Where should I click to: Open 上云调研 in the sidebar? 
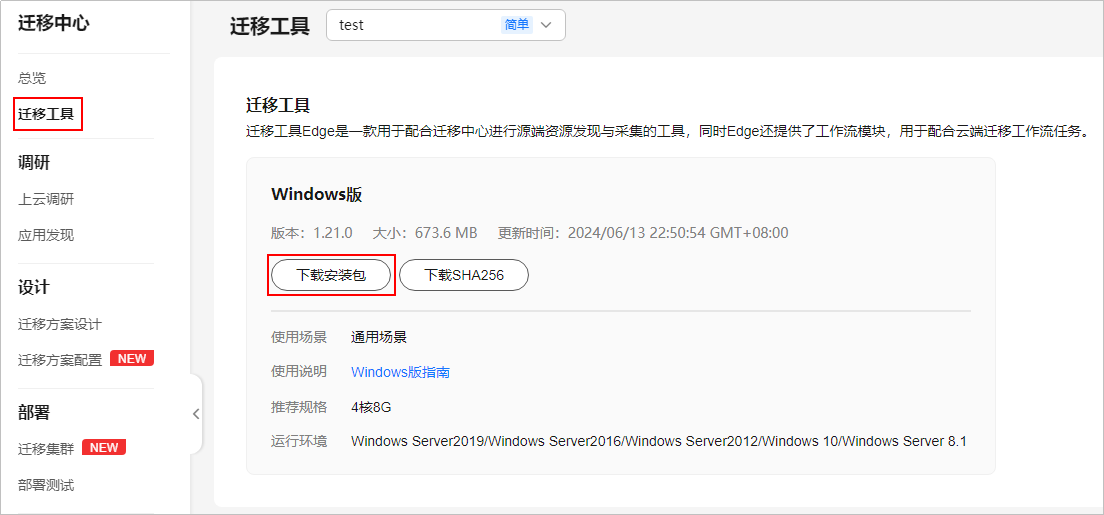(x=46, y=199)
